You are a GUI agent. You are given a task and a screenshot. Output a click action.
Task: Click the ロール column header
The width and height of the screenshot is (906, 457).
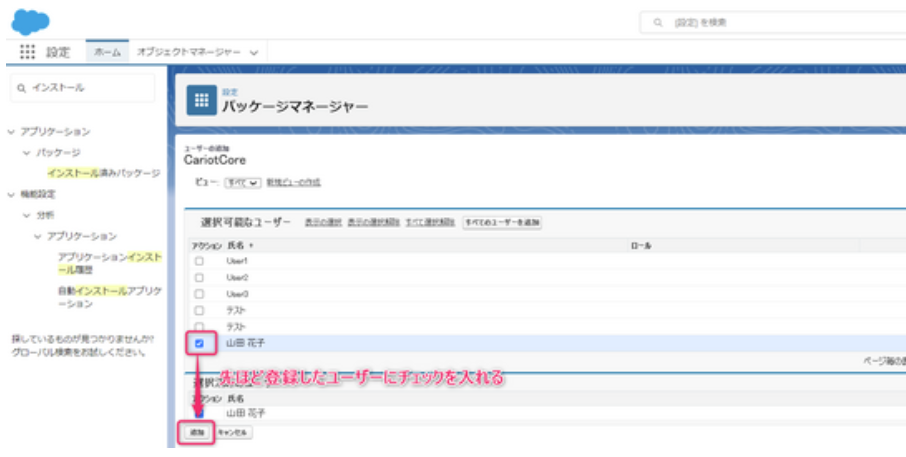(x=640, y=246)
